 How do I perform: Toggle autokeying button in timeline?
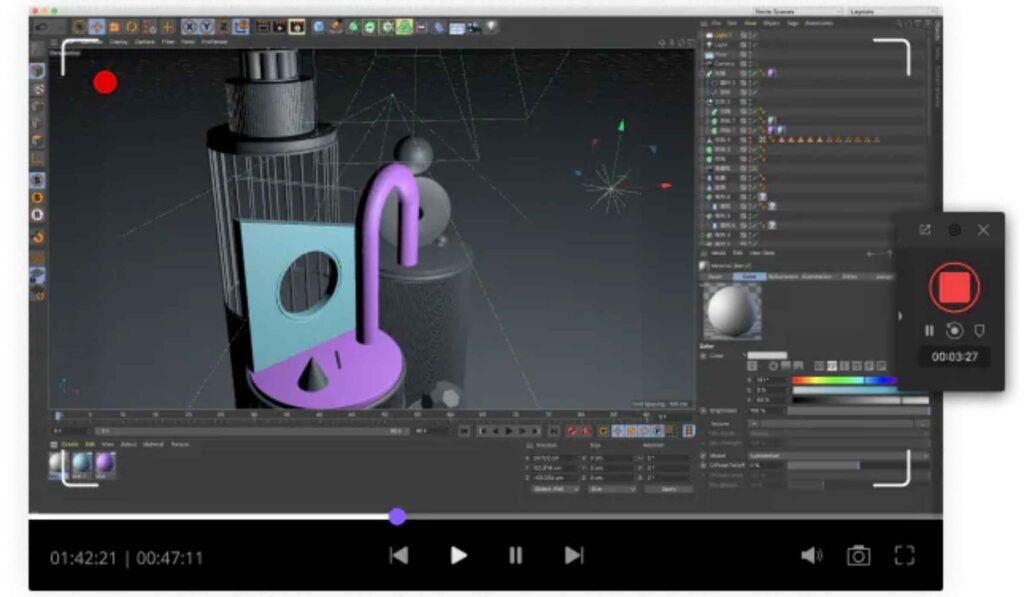(x=586, y=431)
